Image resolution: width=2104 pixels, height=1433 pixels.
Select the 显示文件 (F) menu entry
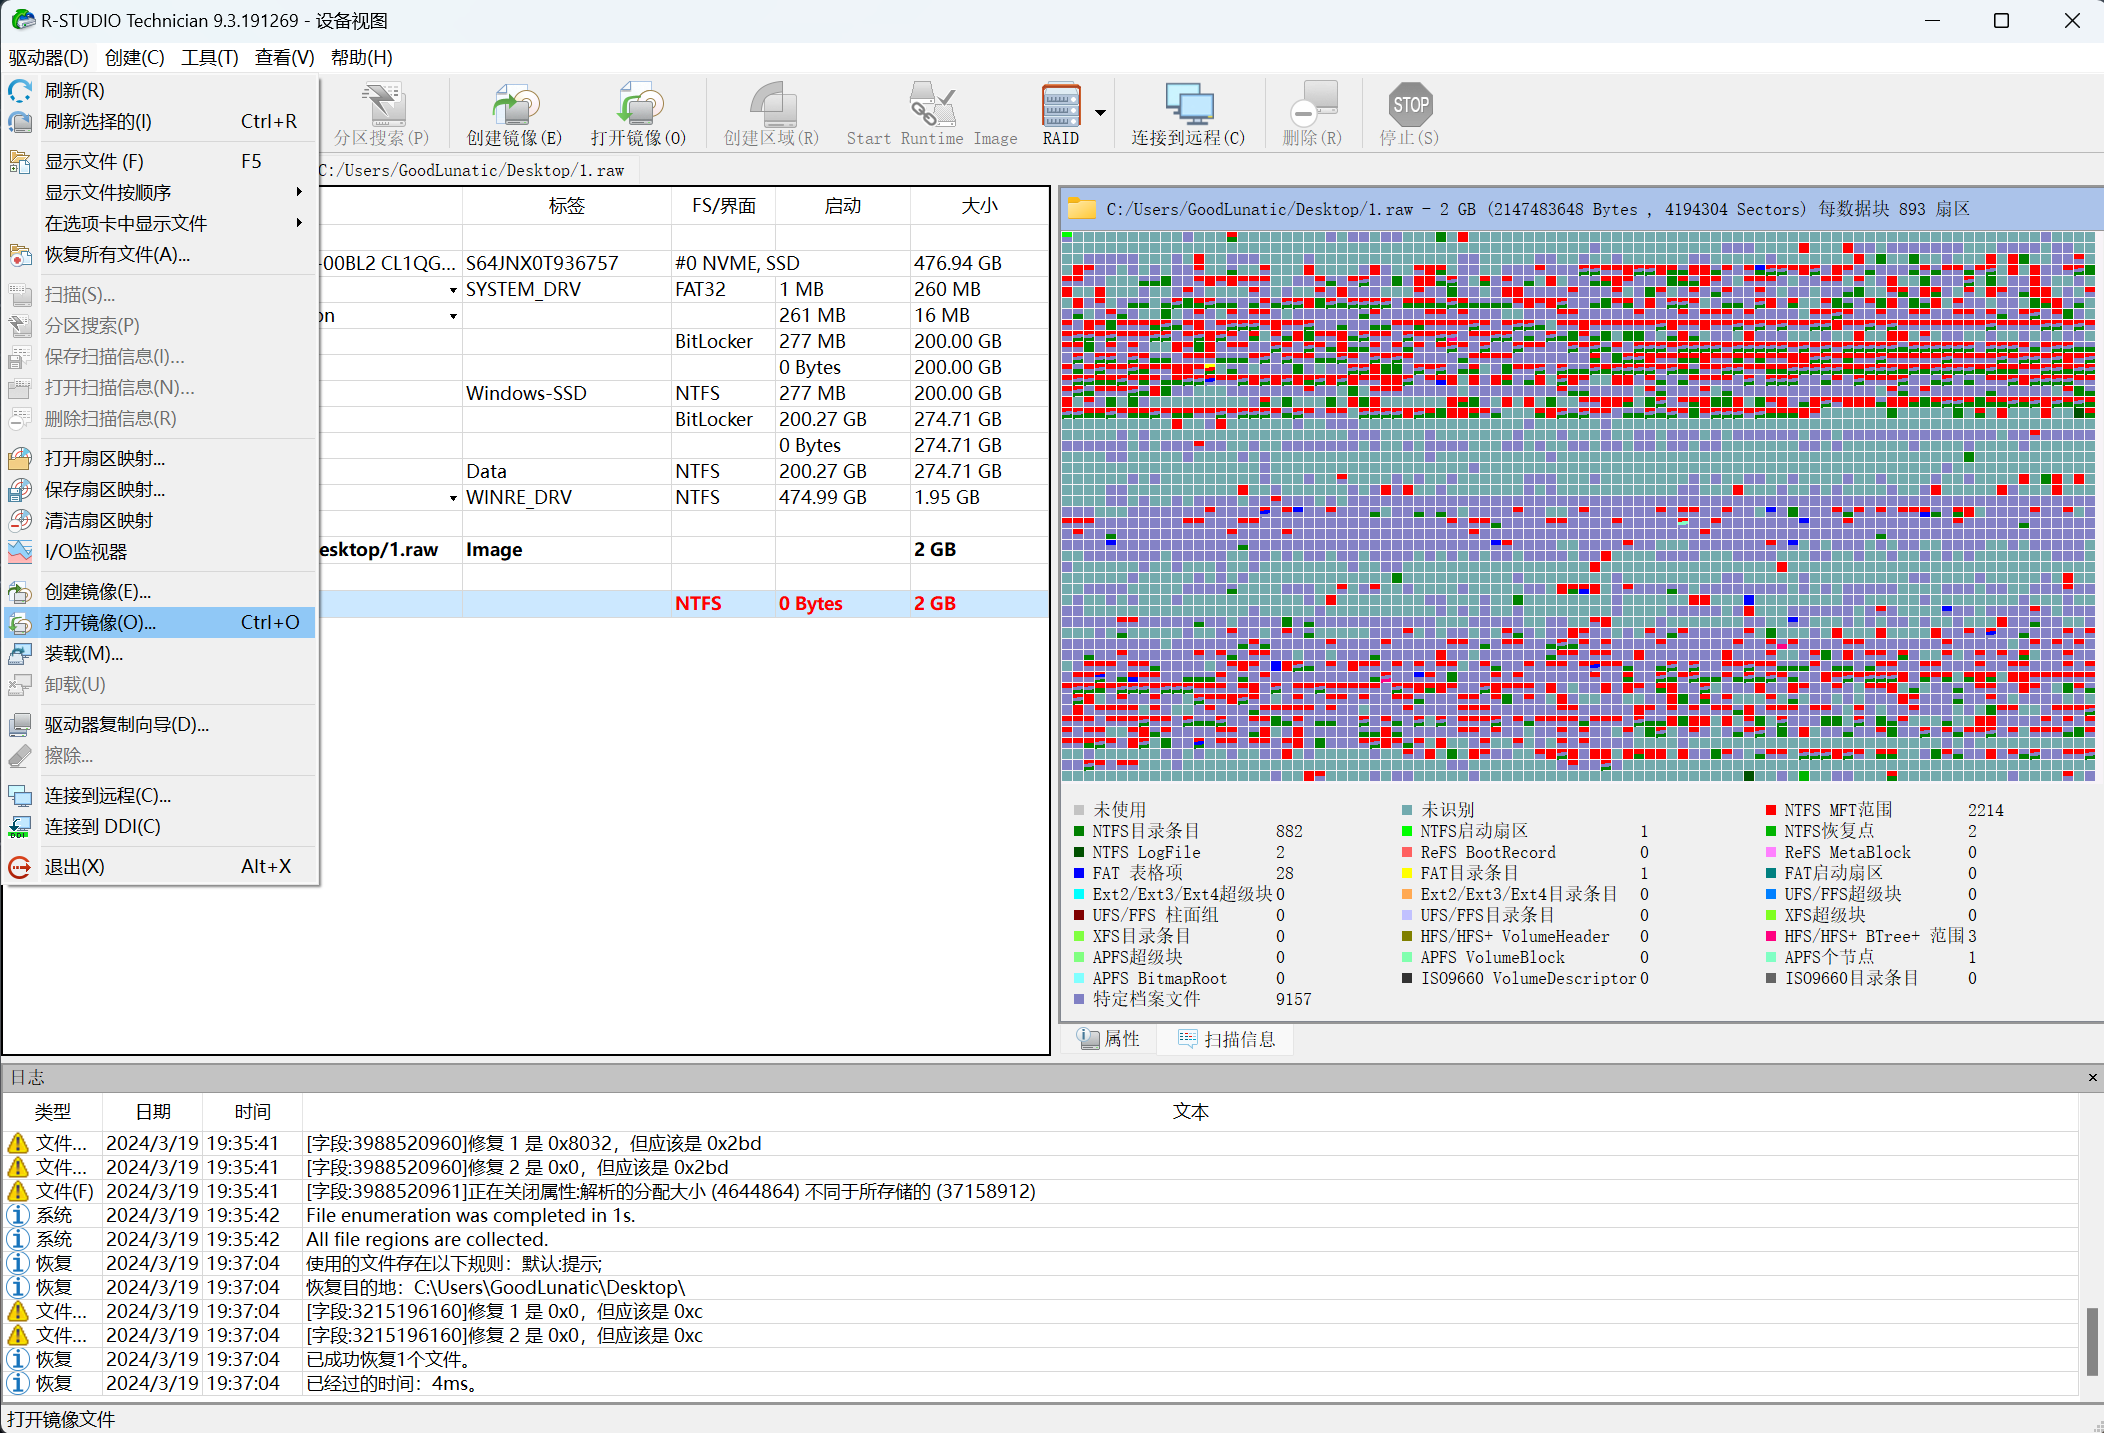click(160, 161)
